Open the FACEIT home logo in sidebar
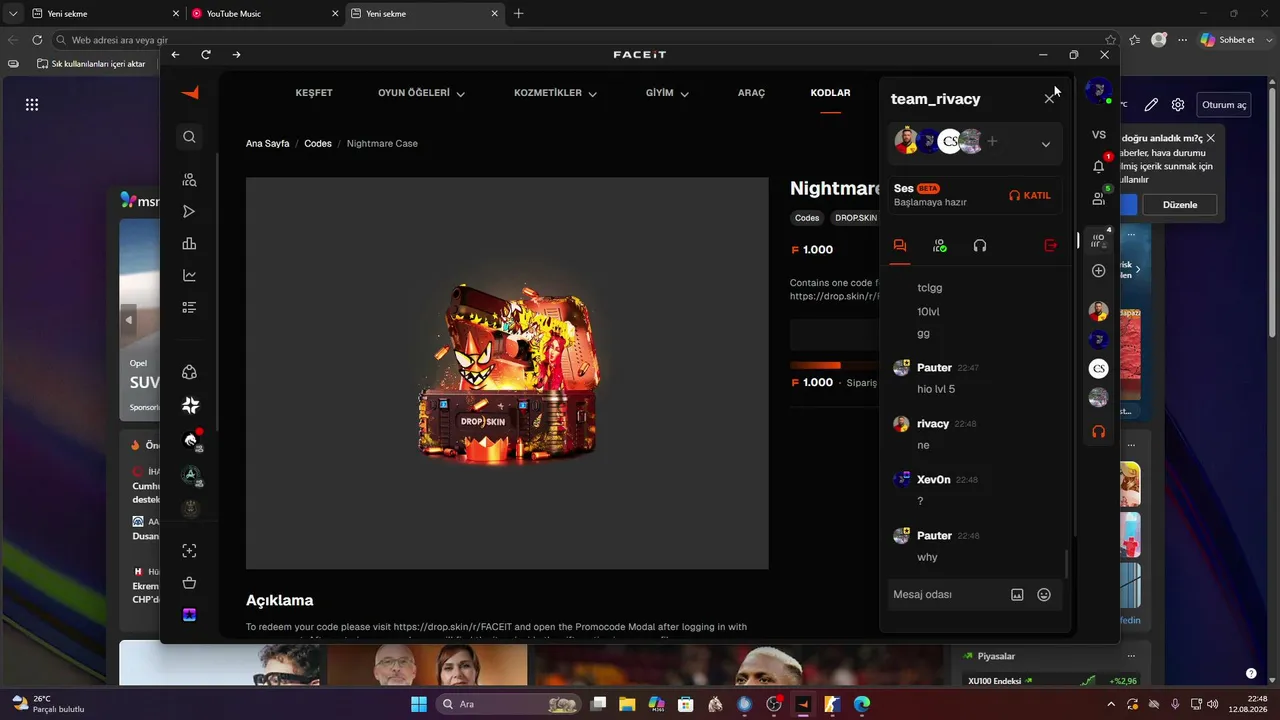This screenshot has width=1280, height=720. point(190,93)
